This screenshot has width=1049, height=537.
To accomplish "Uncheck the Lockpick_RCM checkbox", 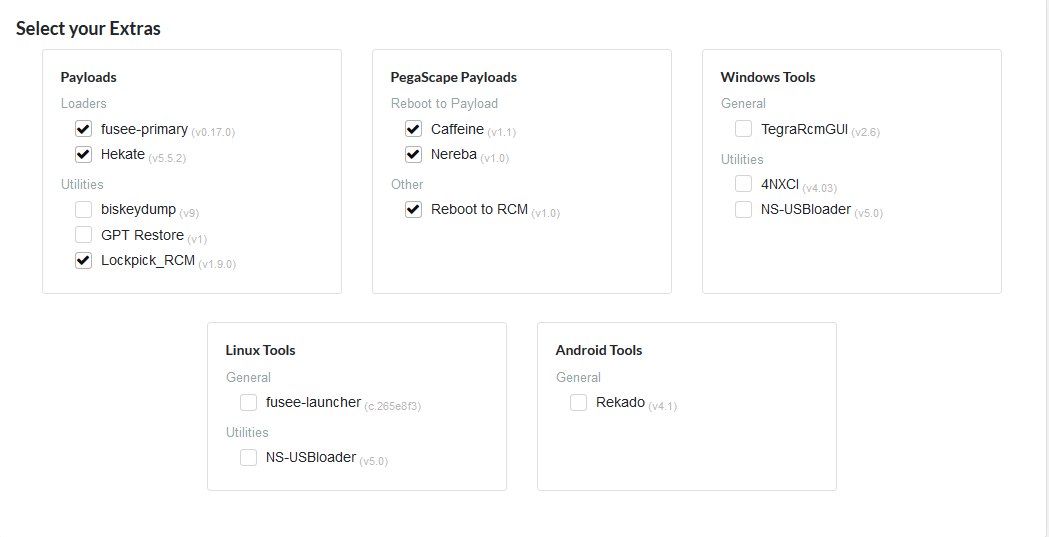I will point(83,261).
